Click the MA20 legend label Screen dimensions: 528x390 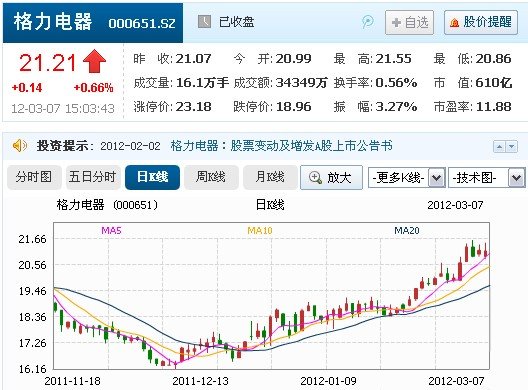407,230
